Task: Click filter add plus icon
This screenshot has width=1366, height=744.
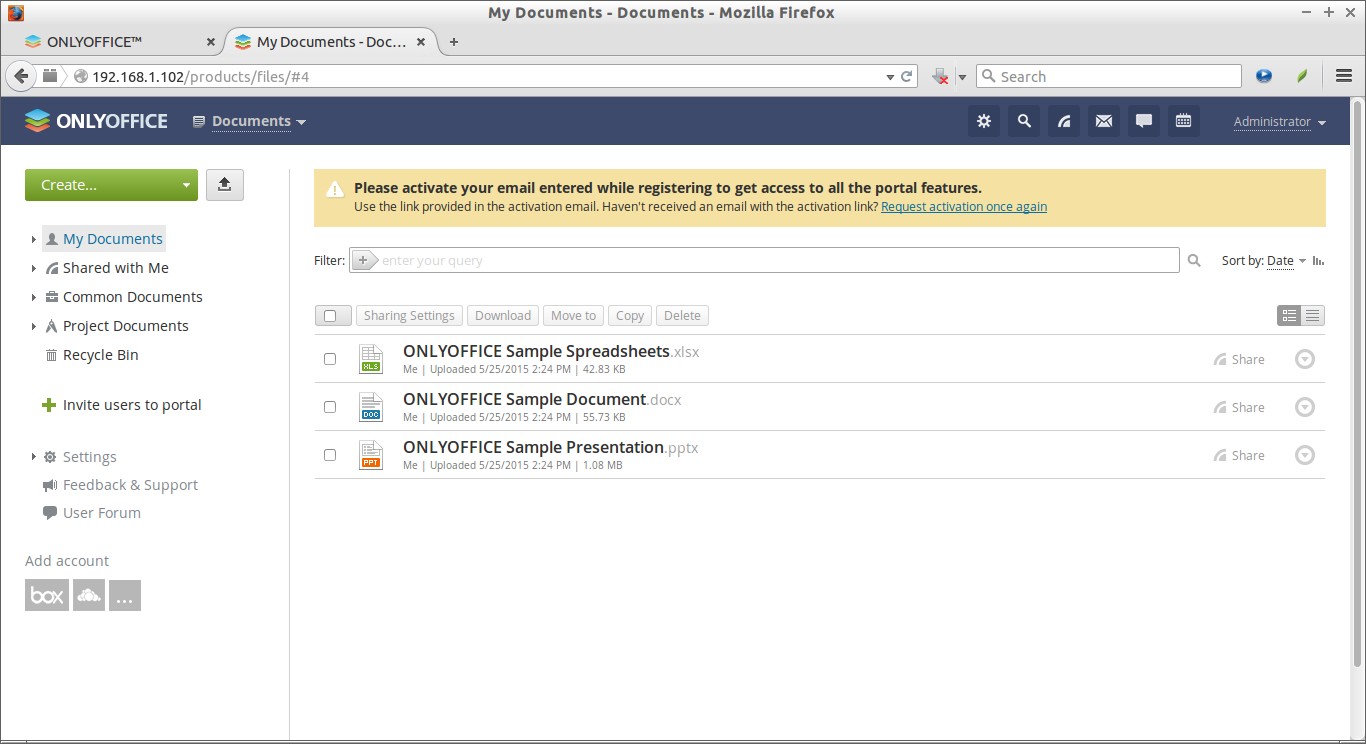Action: point(364,260)
